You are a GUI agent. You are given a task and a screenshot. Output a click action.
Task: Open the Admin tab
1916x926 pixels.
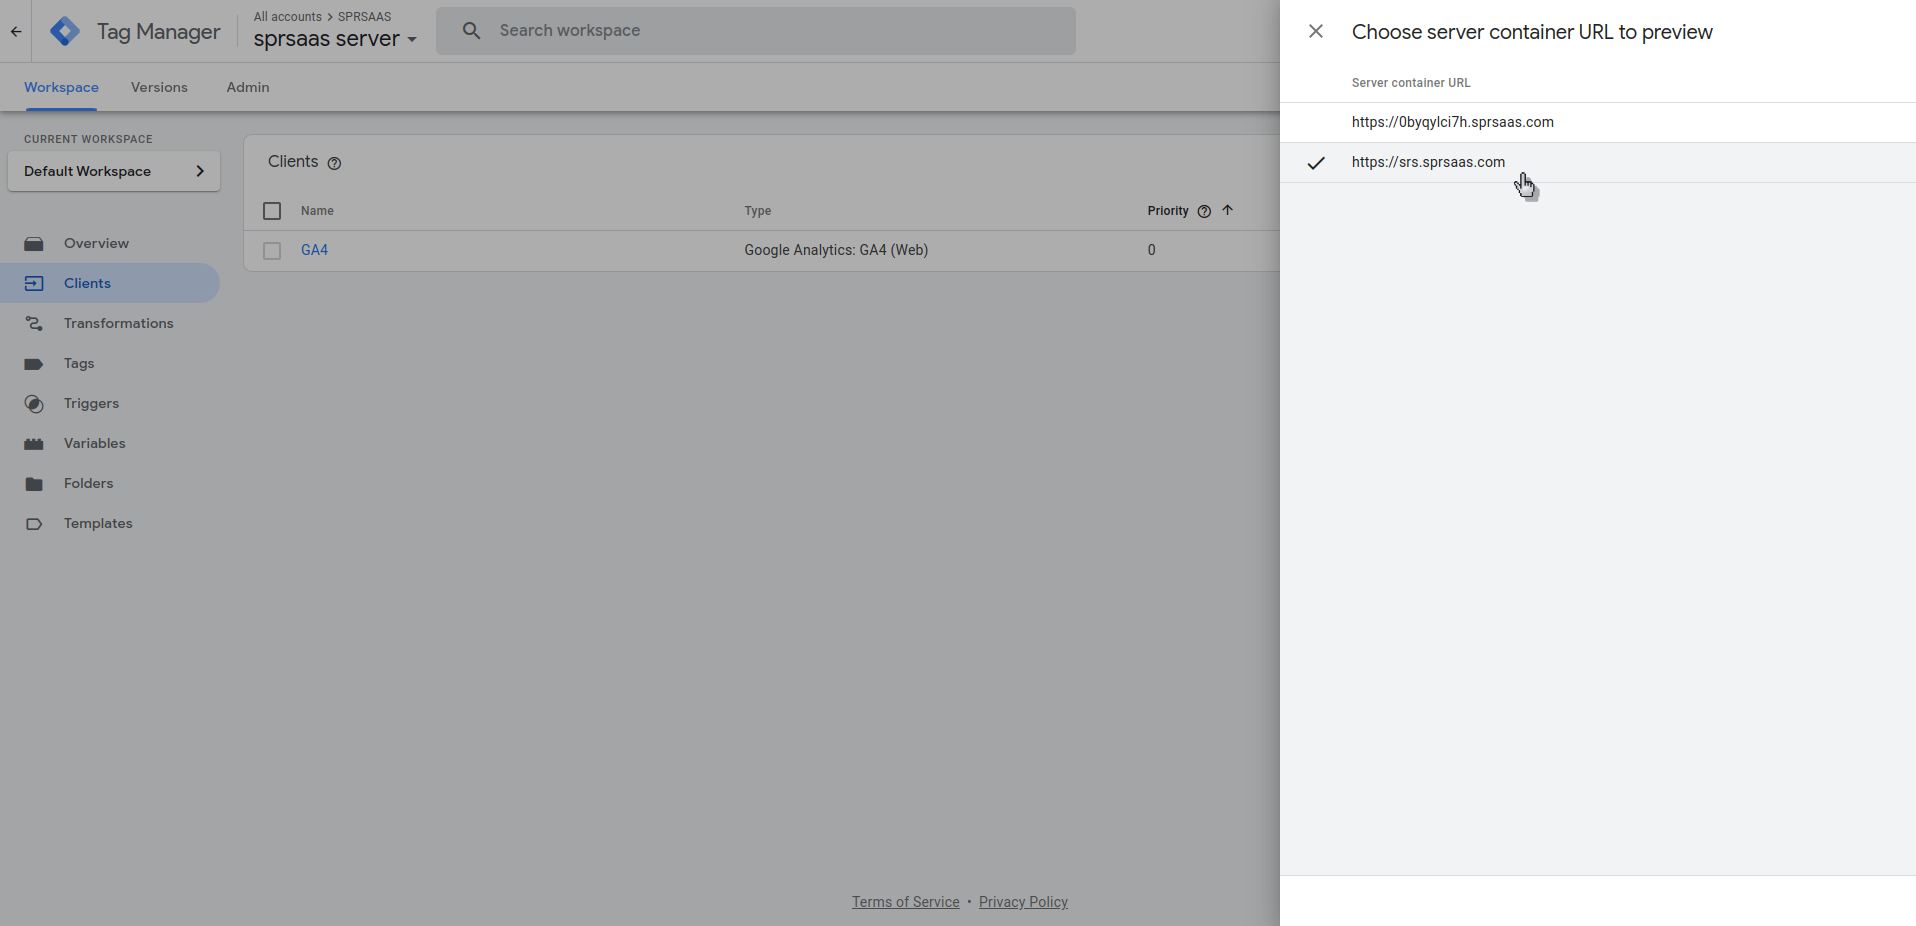(247, 87)
